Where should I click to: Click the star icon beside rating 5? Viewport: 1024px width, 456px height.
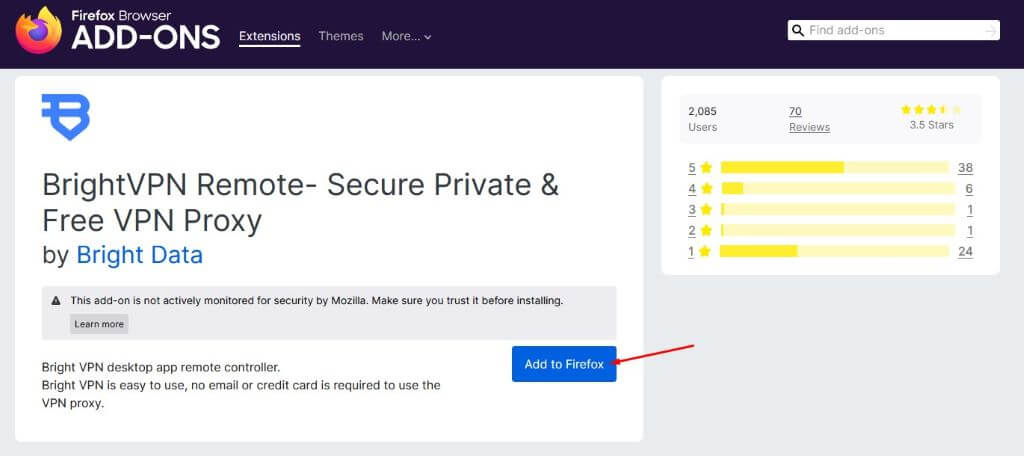(706, 168)
